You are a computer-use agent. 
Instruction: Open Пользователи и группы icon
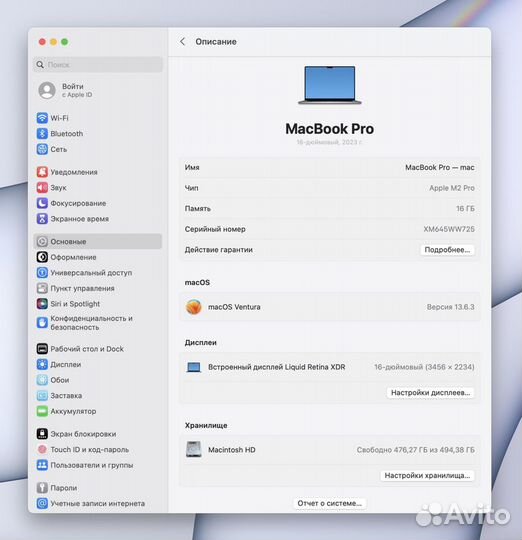click(42, 465)
